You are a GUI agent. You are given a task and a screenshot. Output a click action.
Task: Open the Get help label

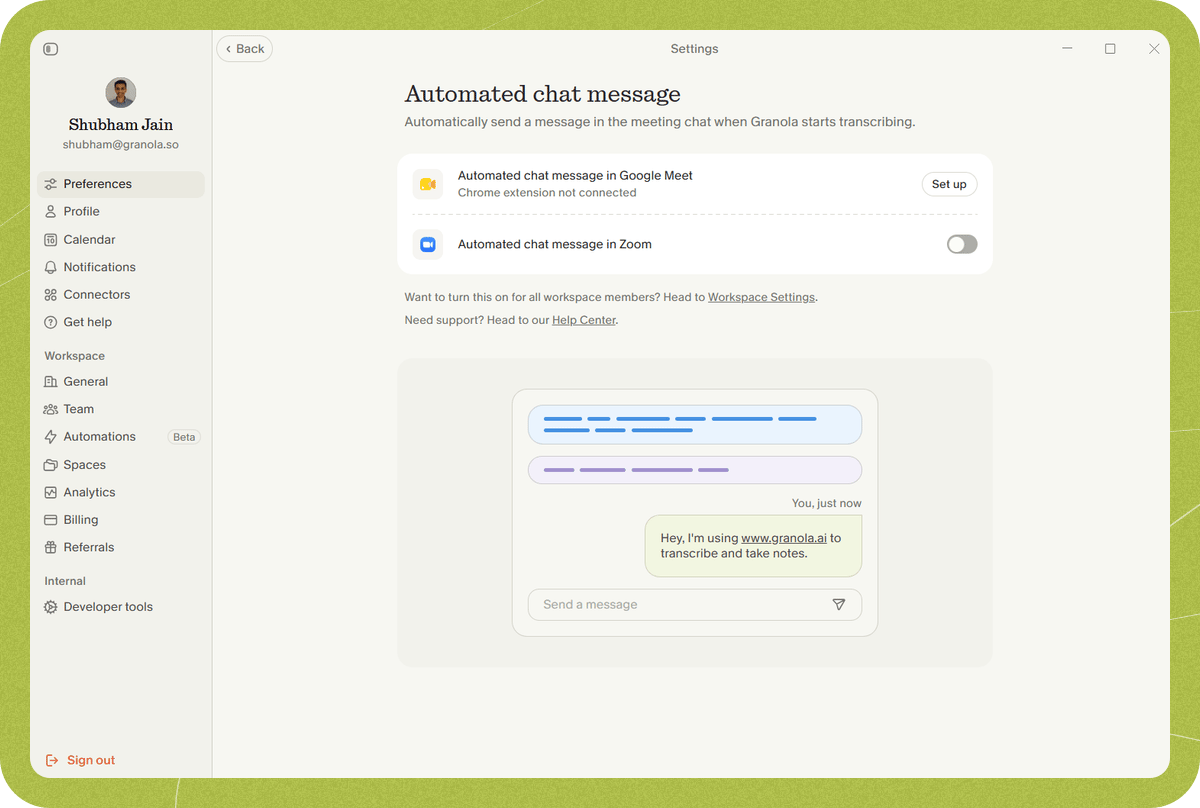[x=88, y=322]
